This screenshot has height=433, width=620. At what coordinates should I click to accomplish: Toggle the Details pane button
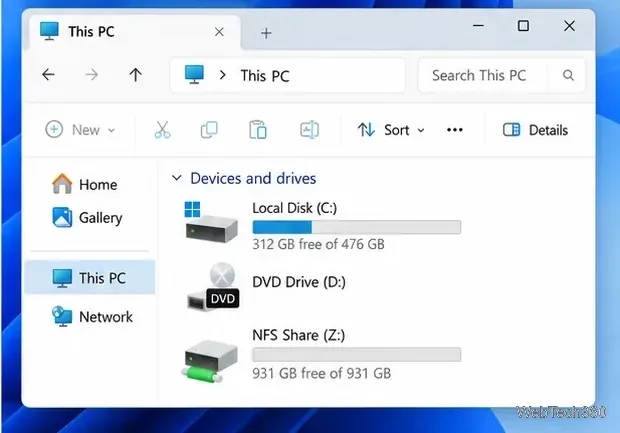(x=535, y=130)
